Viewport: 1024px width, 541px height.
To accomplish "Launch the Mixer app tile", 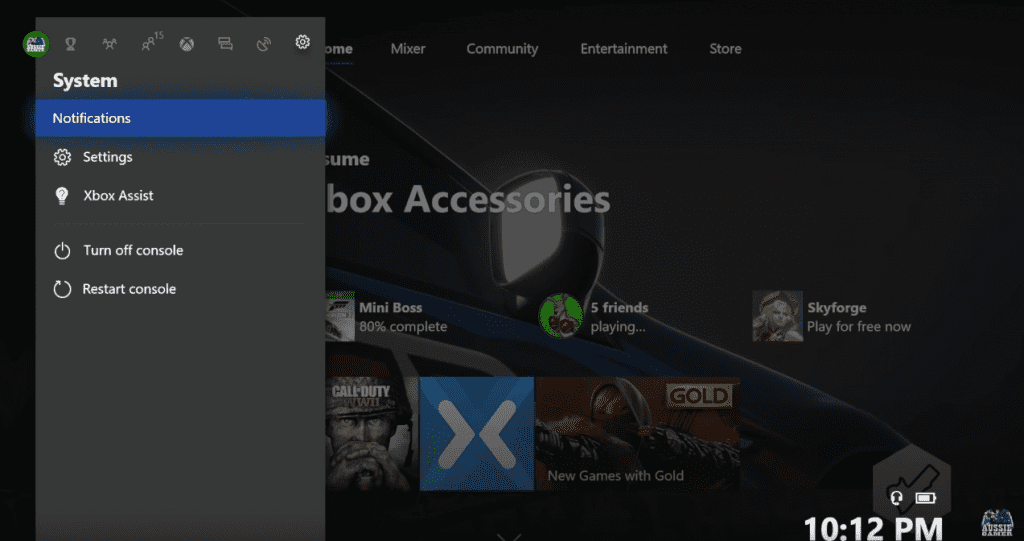I will point(477,434).
